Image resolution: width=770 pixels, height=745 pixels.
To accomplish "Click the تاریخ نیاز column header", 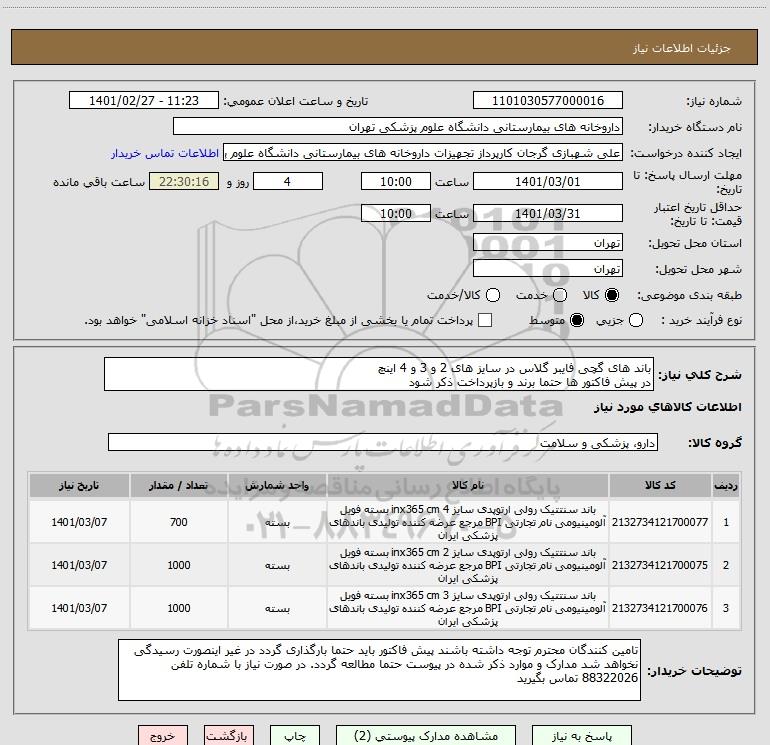I will [79, 485].
